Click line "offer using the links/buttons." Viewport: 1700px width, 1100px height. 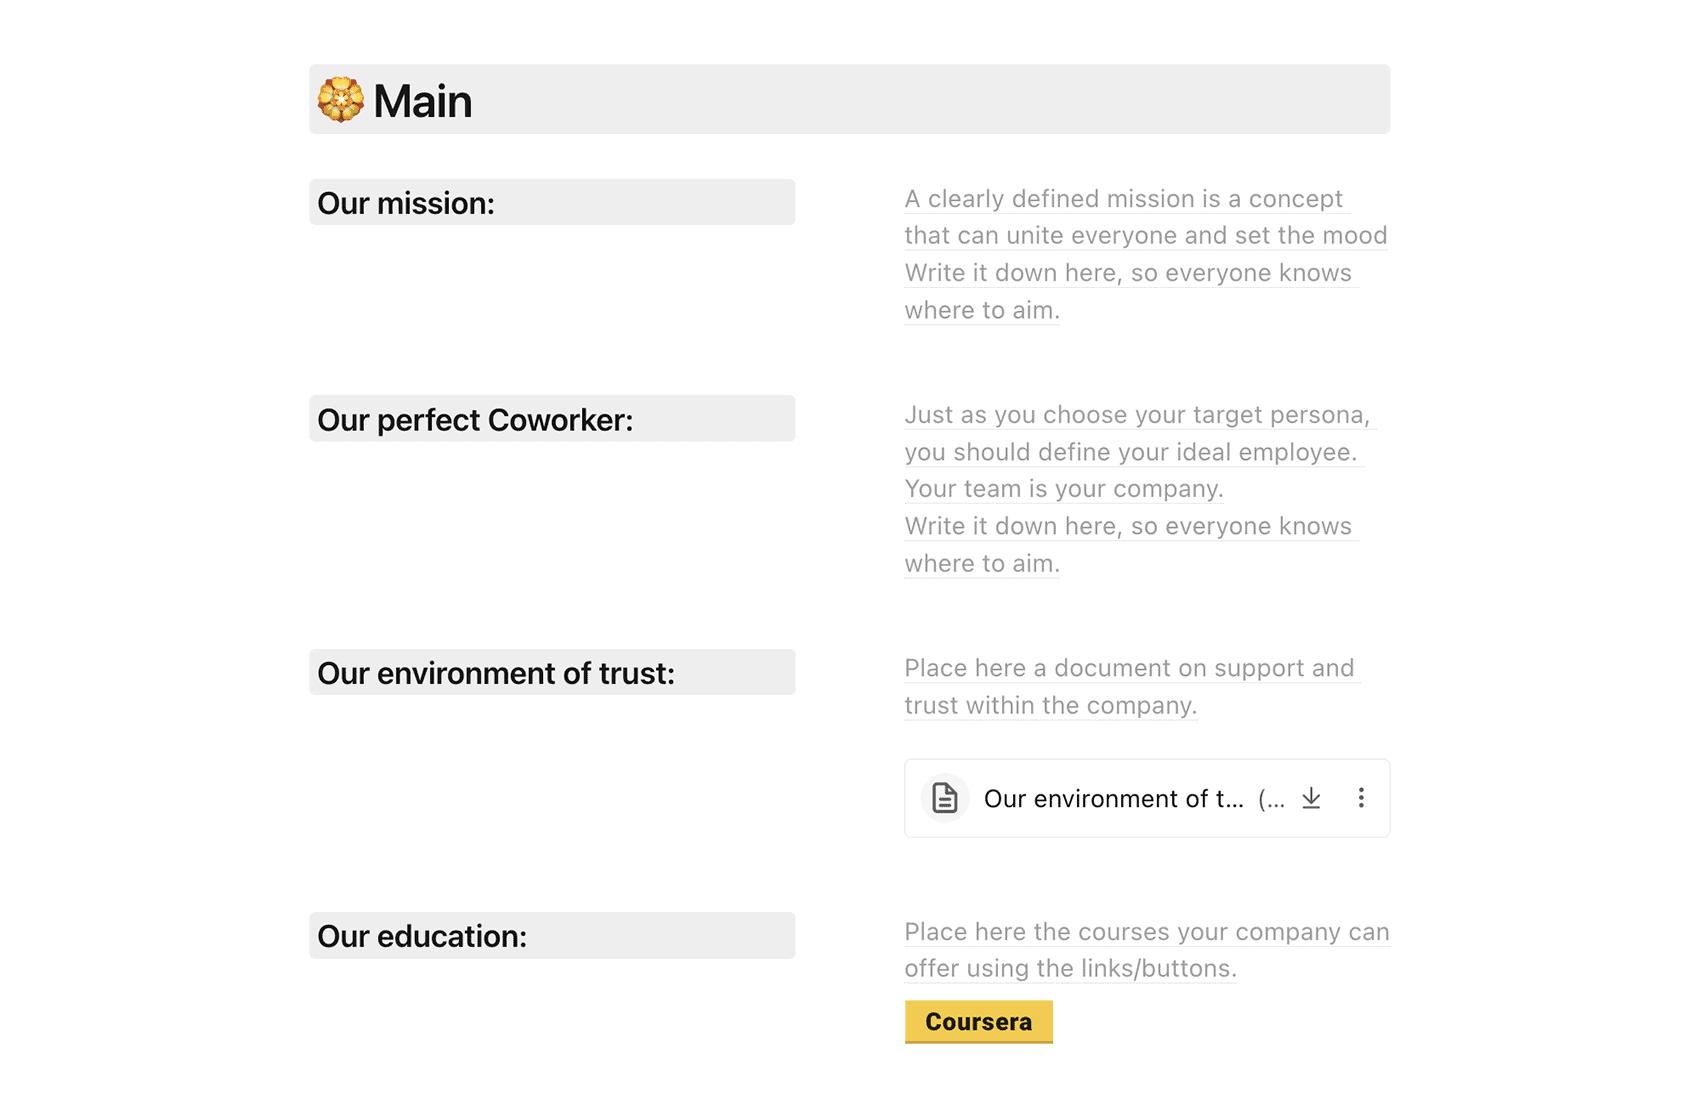pyautogui.click(x=1070, y=969)
